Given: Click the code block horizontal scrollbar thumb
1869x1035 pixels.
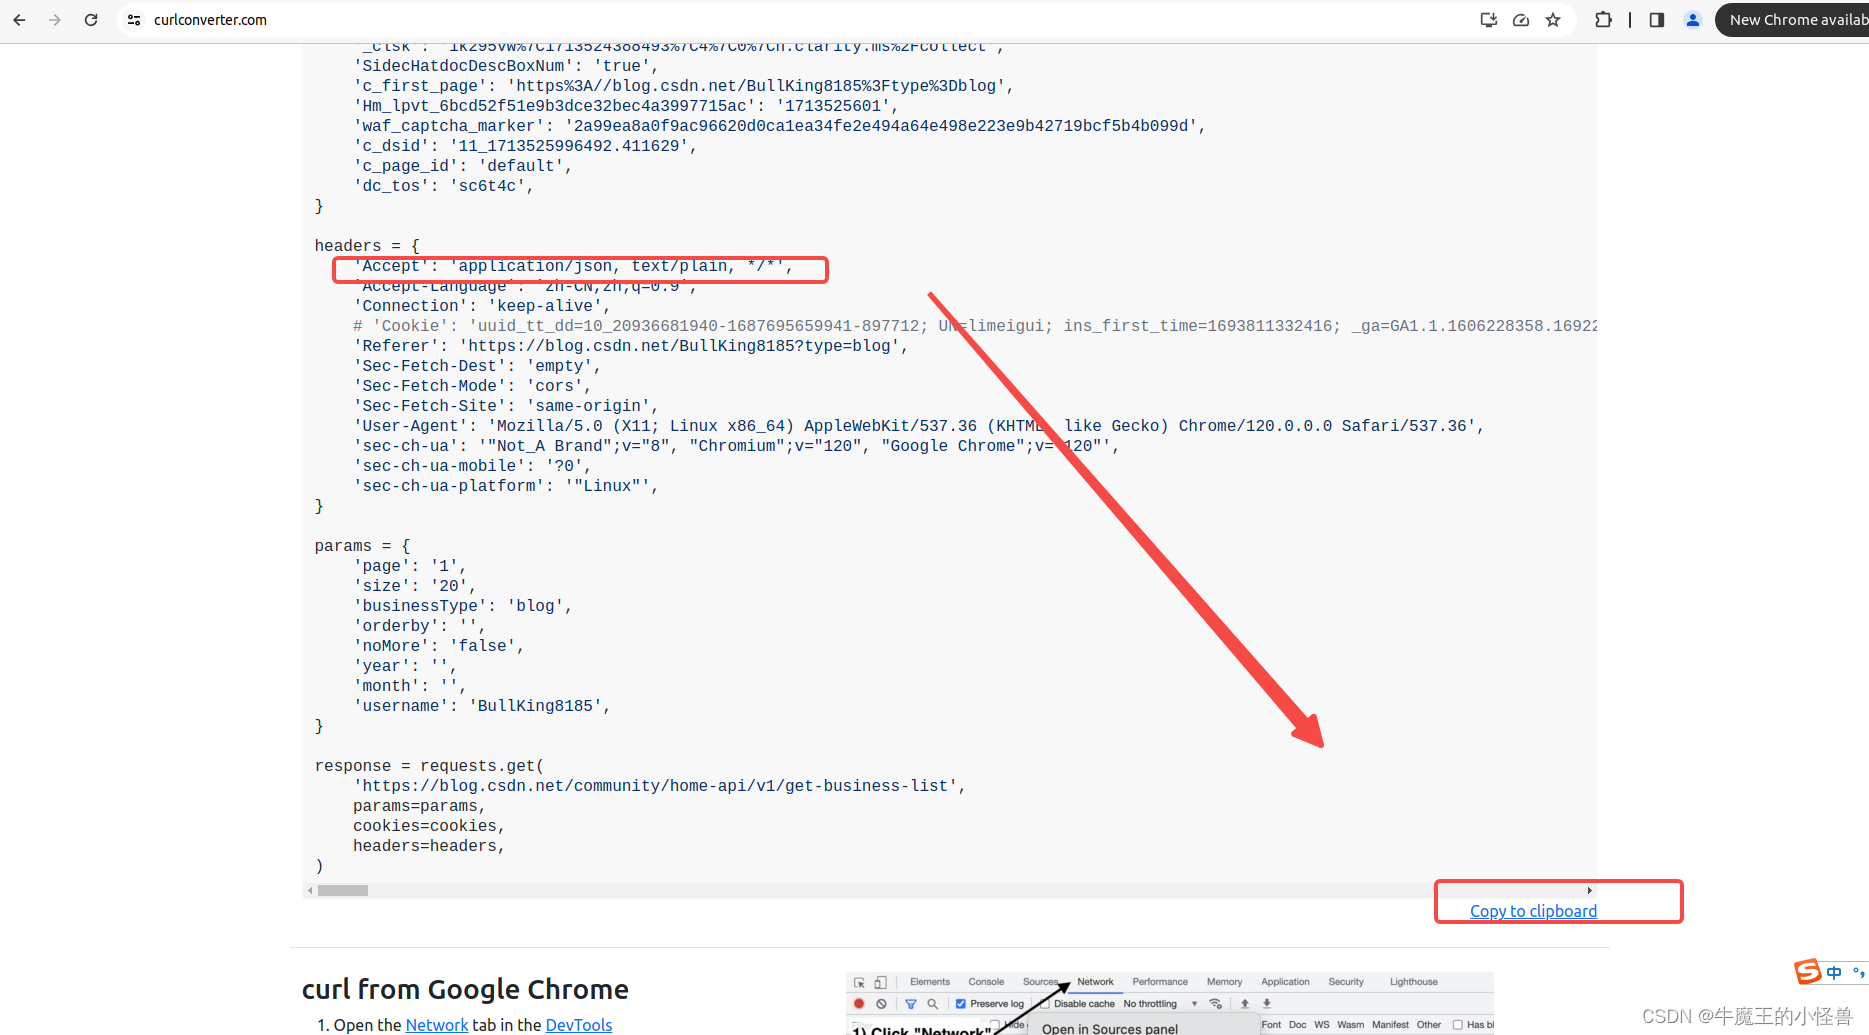Looking at the screenshot, I should pyautogui.click(x=343, y=890).
